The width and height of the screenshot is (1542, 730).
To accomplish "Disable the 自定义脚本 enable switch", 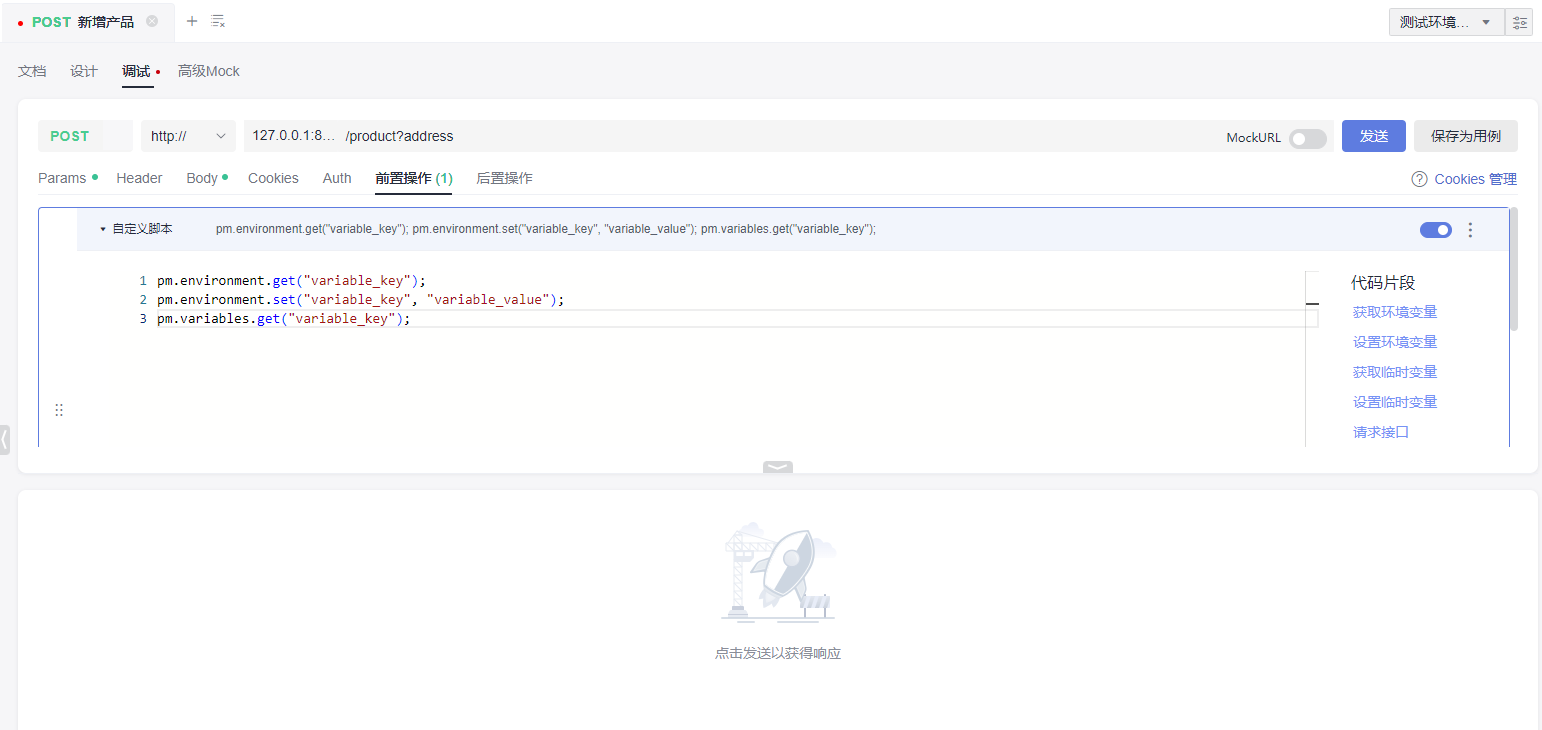I will (1435, 230).
